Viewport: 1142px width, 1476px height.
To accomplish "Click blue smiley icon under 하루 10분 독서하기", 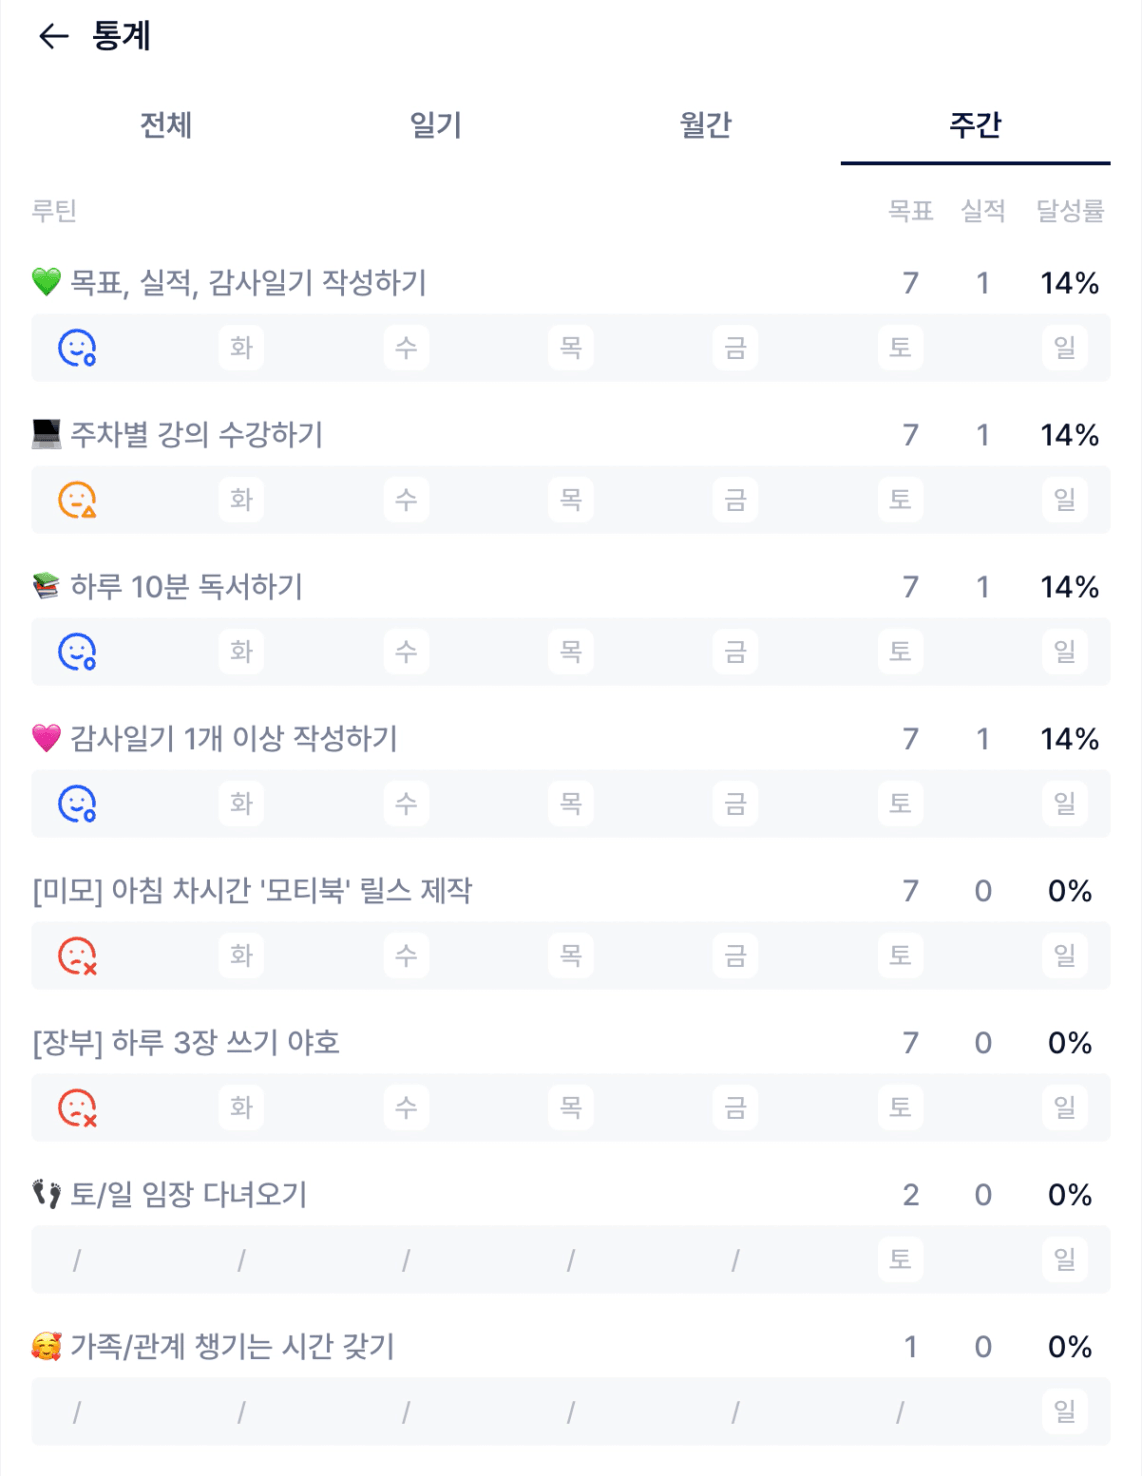I will point(77,652).
